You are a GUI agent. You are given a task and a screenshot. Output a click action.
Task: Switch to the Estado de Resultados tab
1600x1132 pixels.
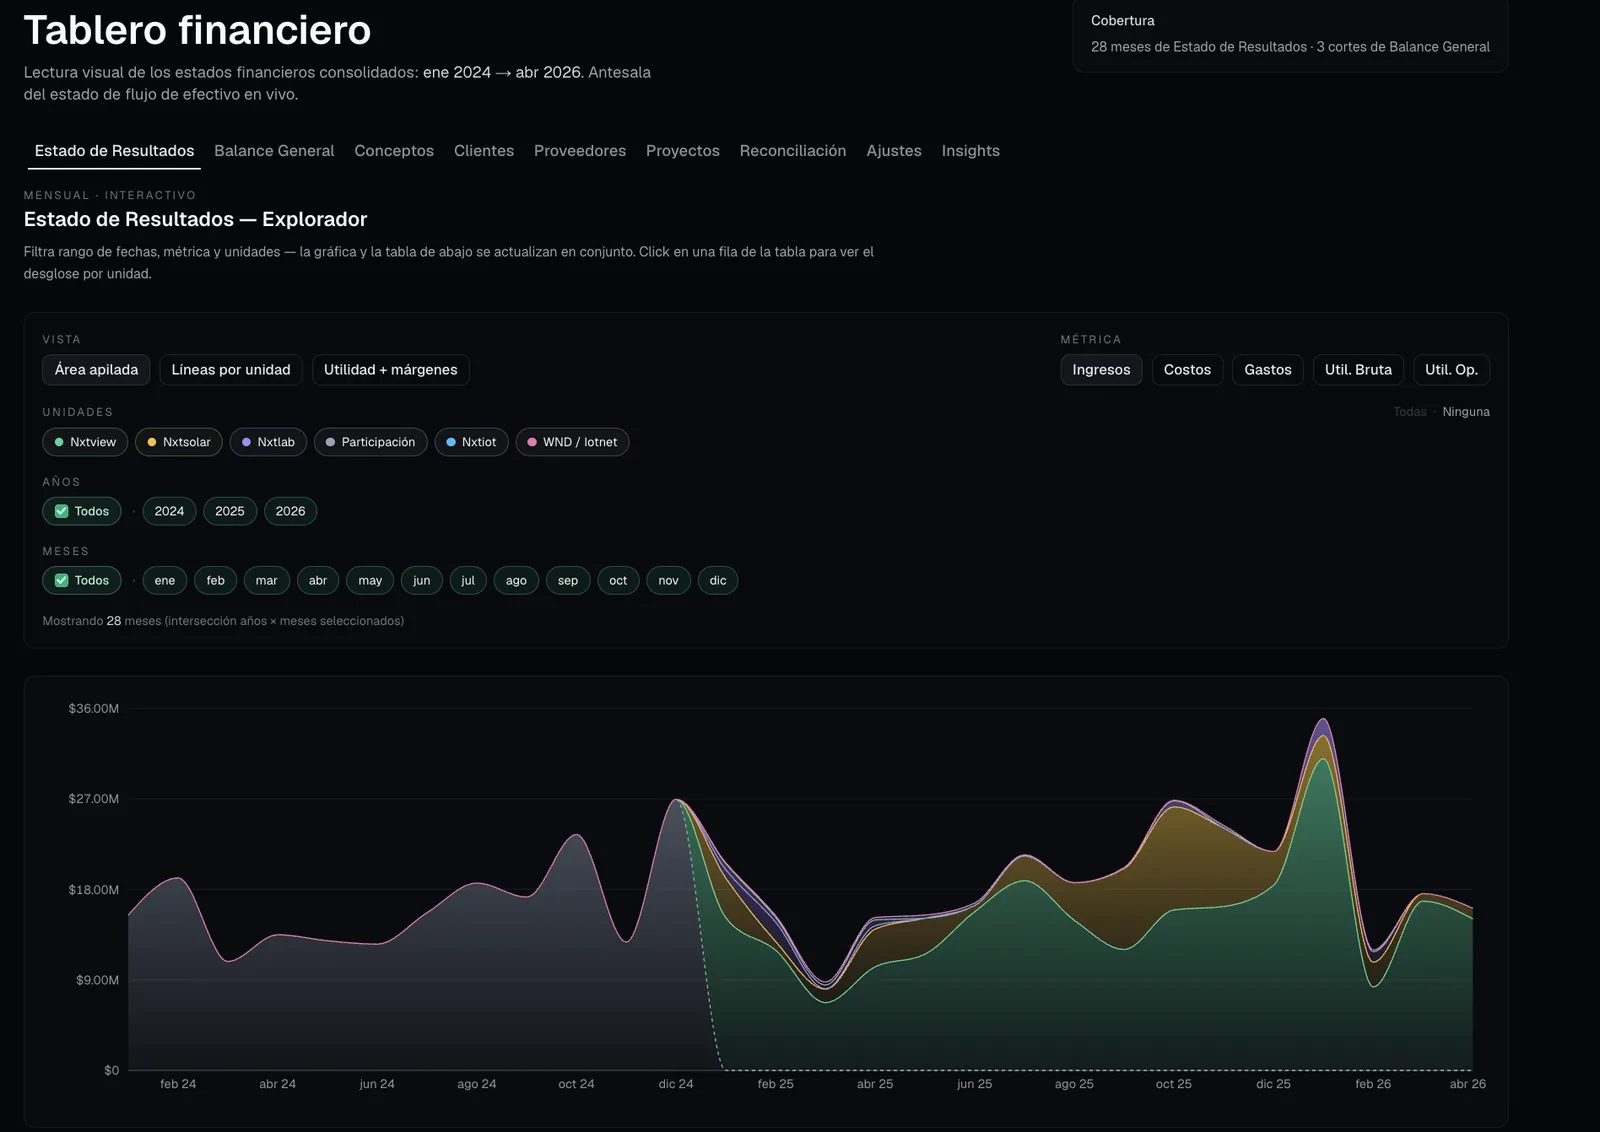[x=114, y=151]
